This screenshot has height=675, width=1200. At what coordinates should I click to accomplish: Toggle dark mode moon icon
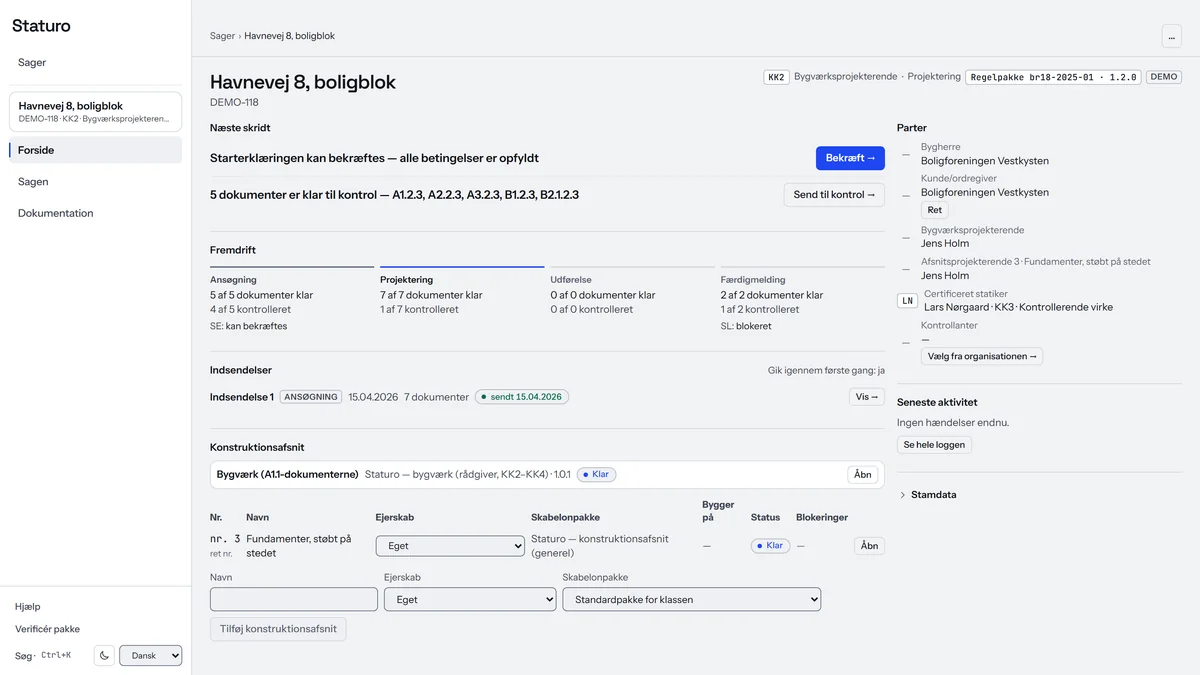[x=105, y=656]
